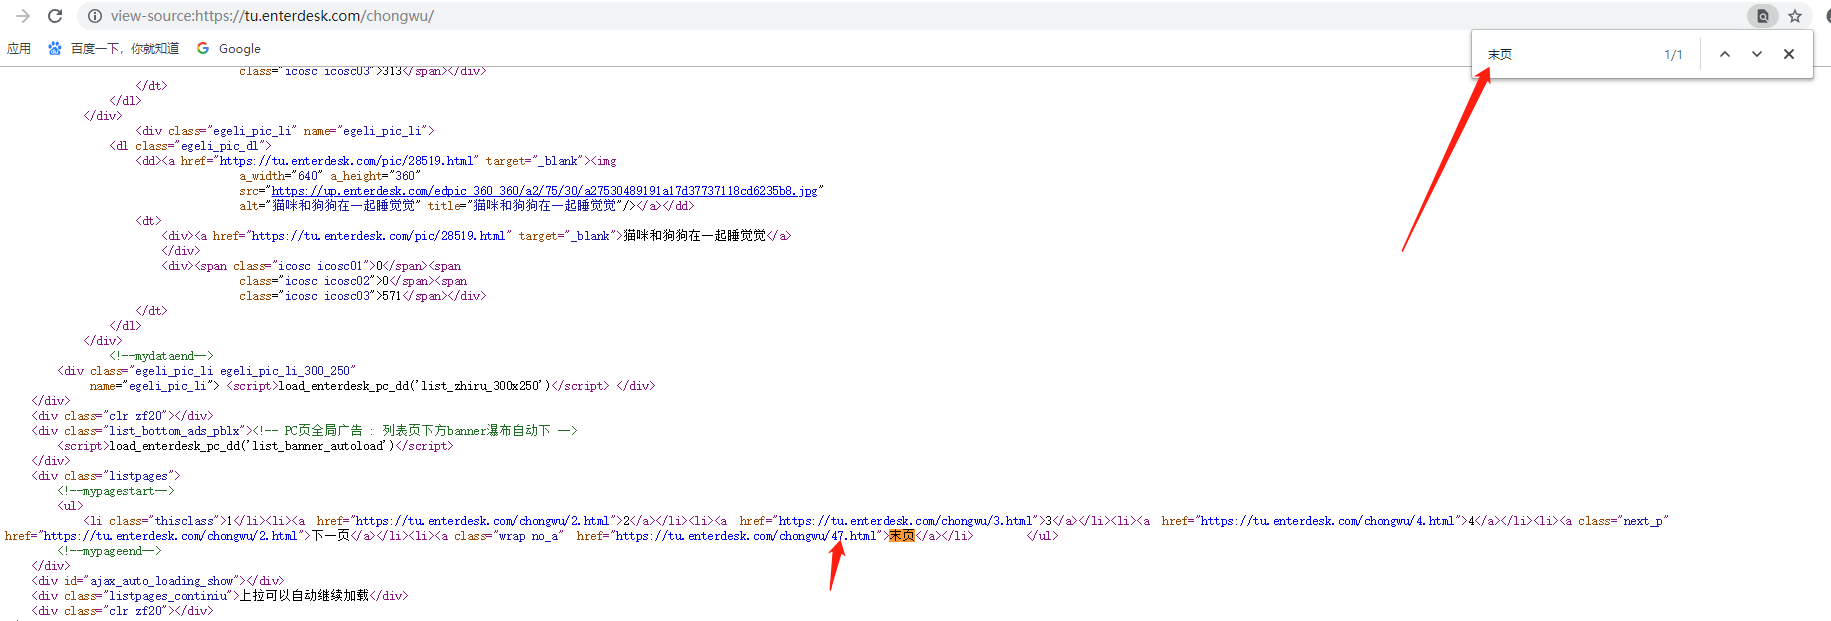Screen dimensions: 1831x621
Task: Click the address bar URL text
Action: pos(272,16)
